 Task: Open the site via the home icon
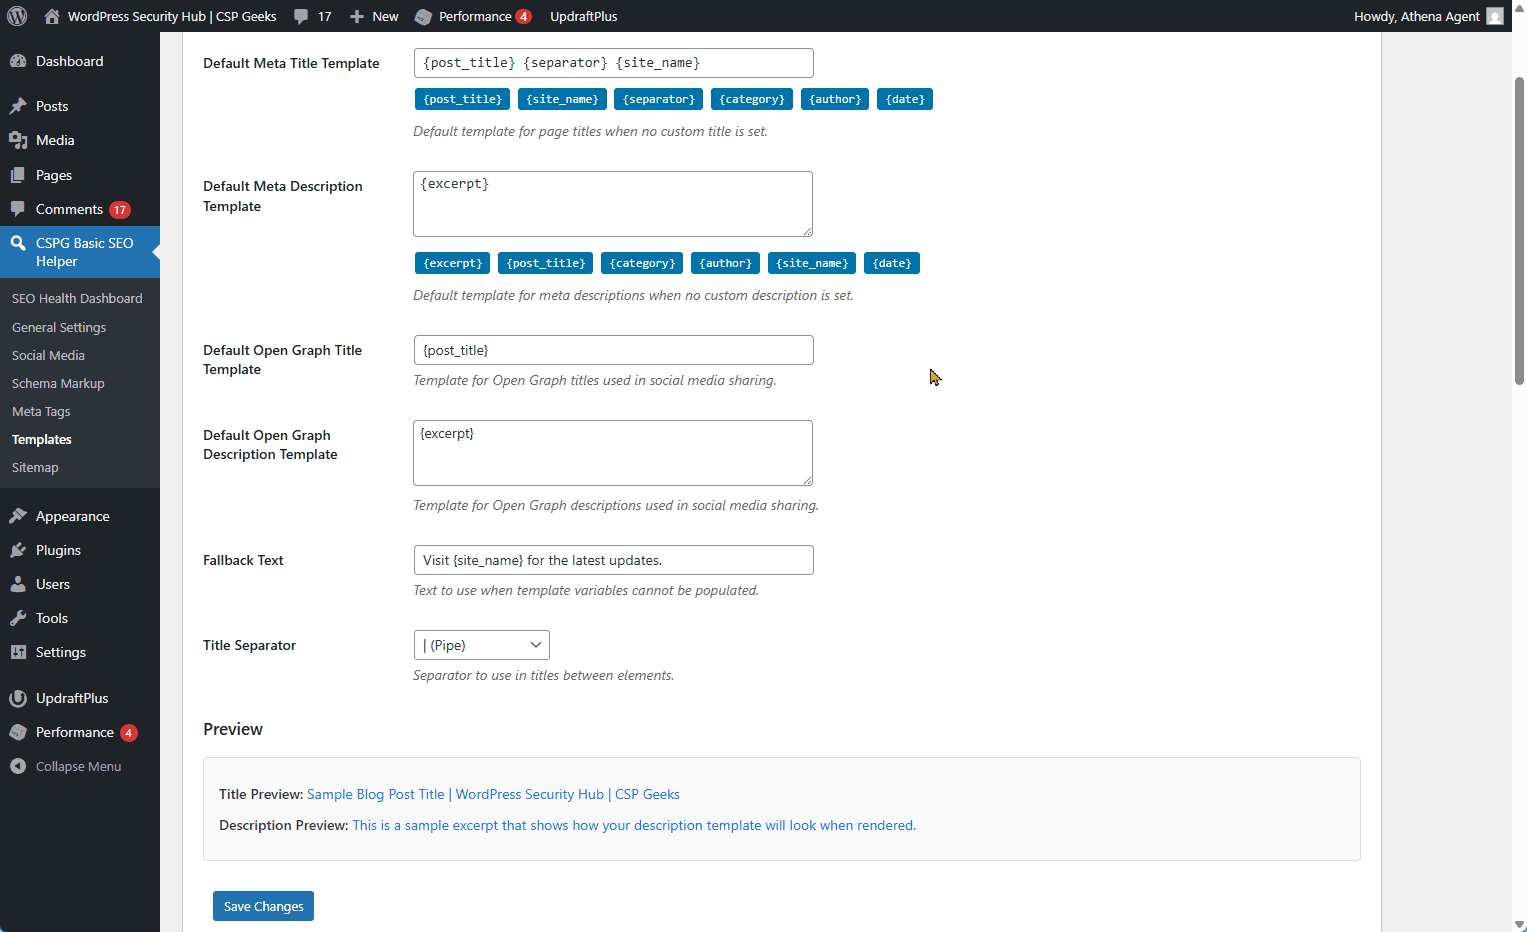click(x=50, y=16)
